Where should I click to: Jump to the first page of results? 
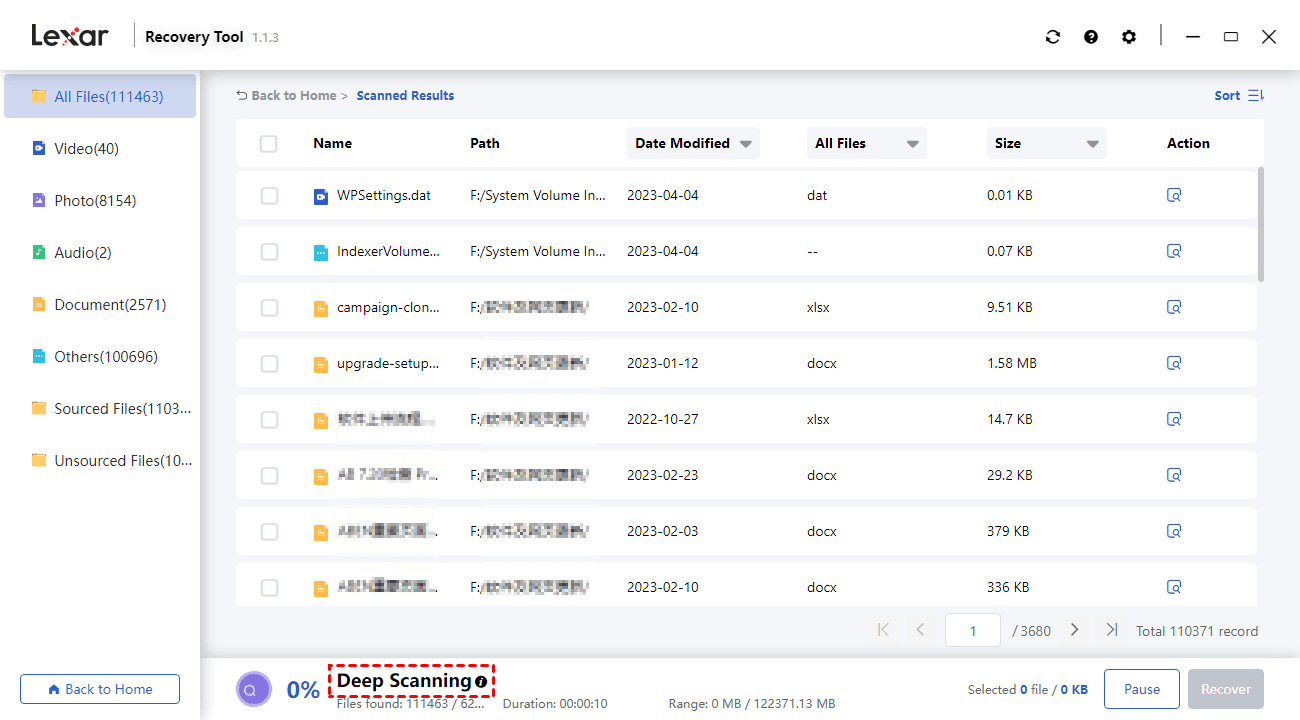[883, 630]
